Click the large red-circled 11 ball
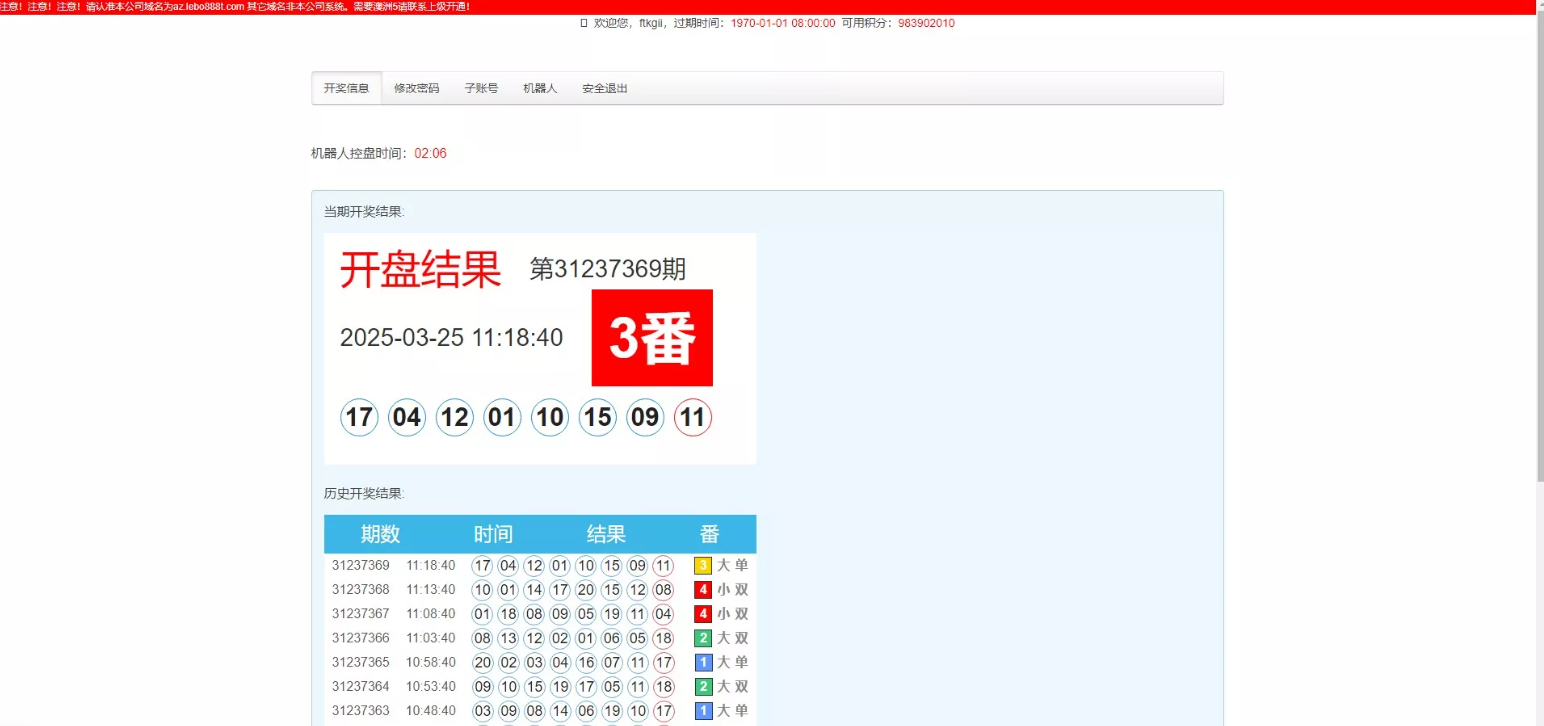This screenshot has width=1544, height=726. point(693,417)
